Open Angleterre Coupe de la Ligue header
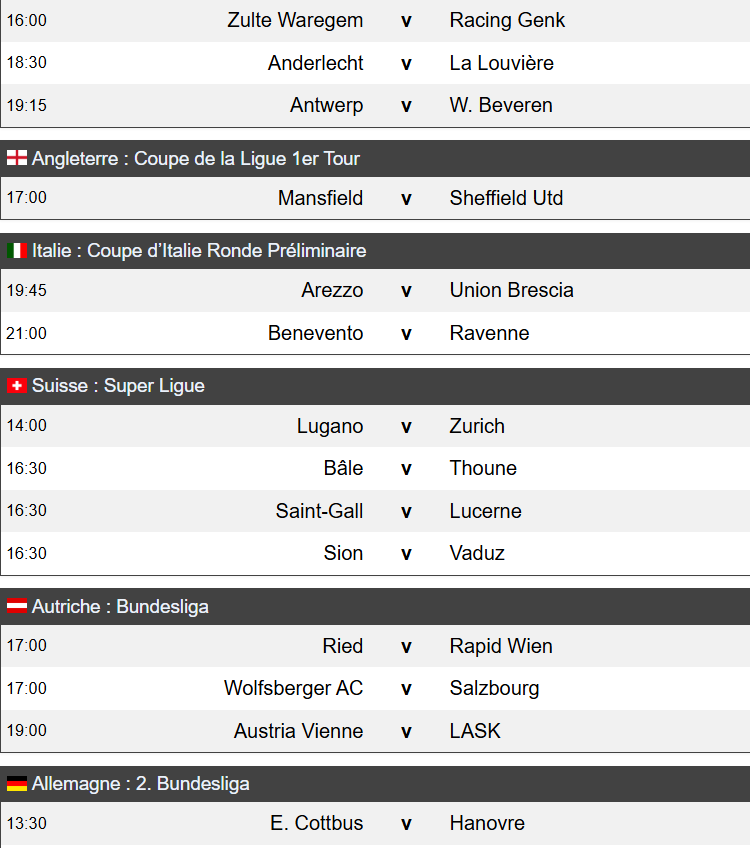 (375, 158)
